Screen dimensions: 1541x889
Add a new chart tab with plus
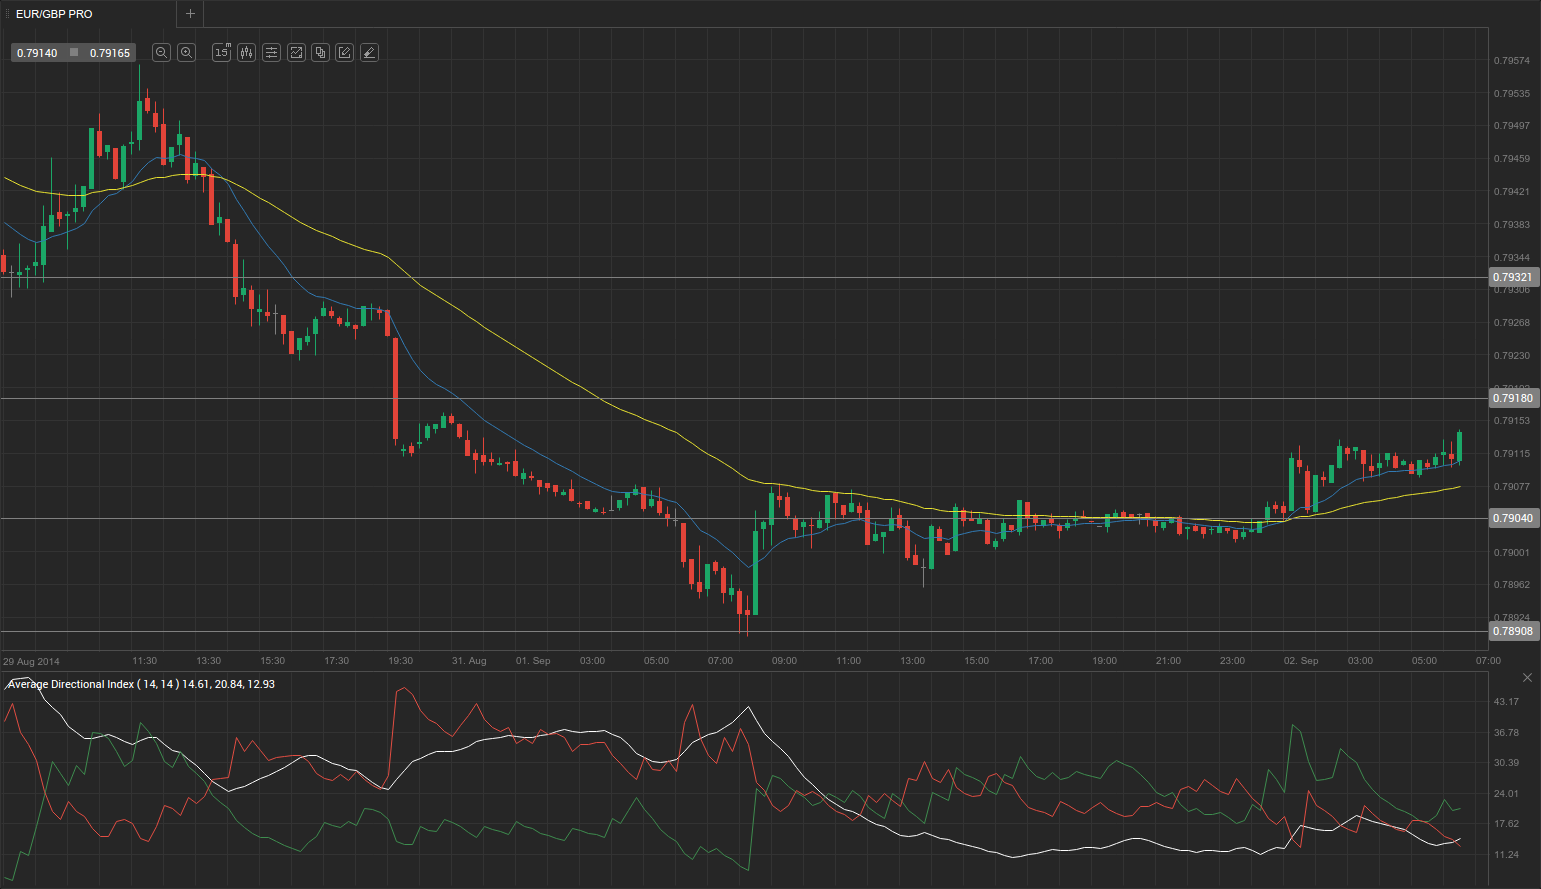[x=190, y=14]
